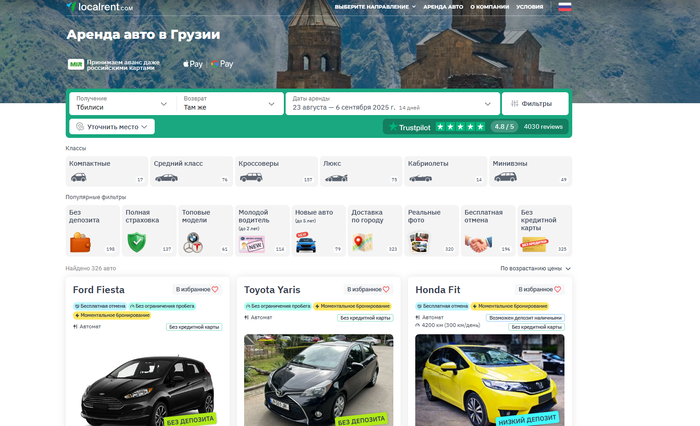Add Ford Fiesta to В избранное
The width and height of the screenshot is (700, 426).
coord(197,289)
